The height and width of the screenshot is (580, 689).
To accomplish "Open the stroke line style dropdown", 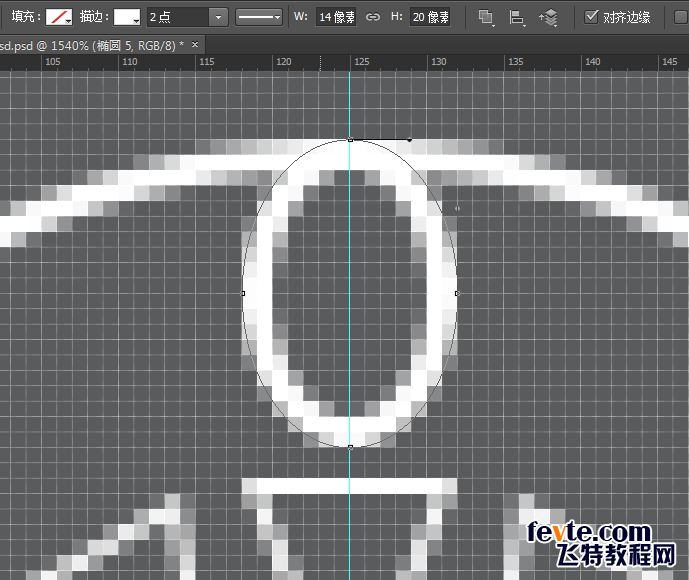I will pyautogui.click(x=259, y=17).
